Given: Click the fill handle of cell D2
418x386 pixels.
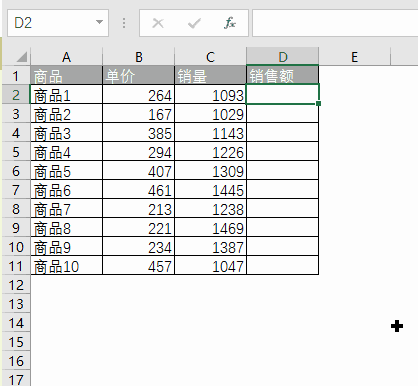Looking at the screenshot, I should (319, 104).
